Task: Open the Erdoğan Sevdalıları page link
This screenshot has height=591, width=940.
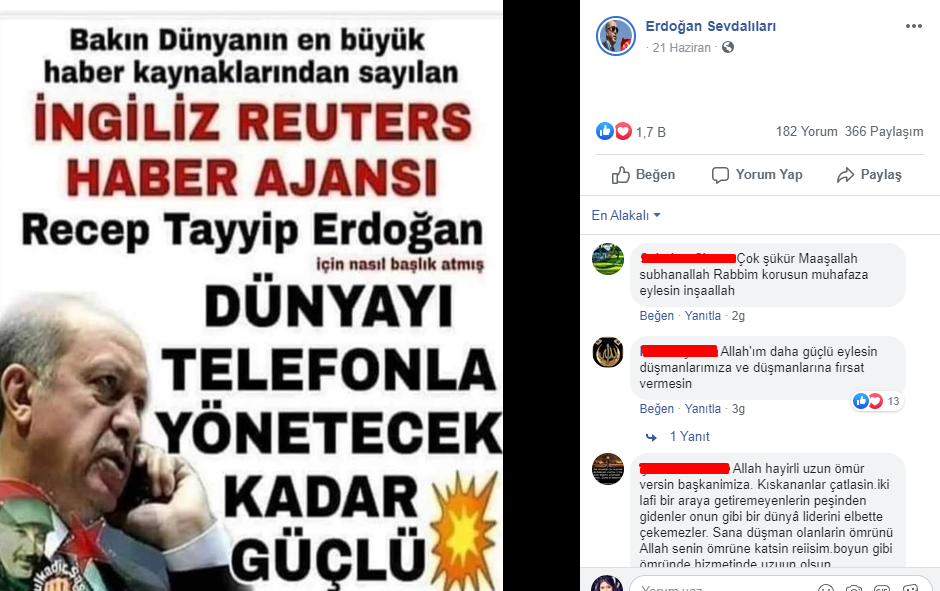Action: 710,26
